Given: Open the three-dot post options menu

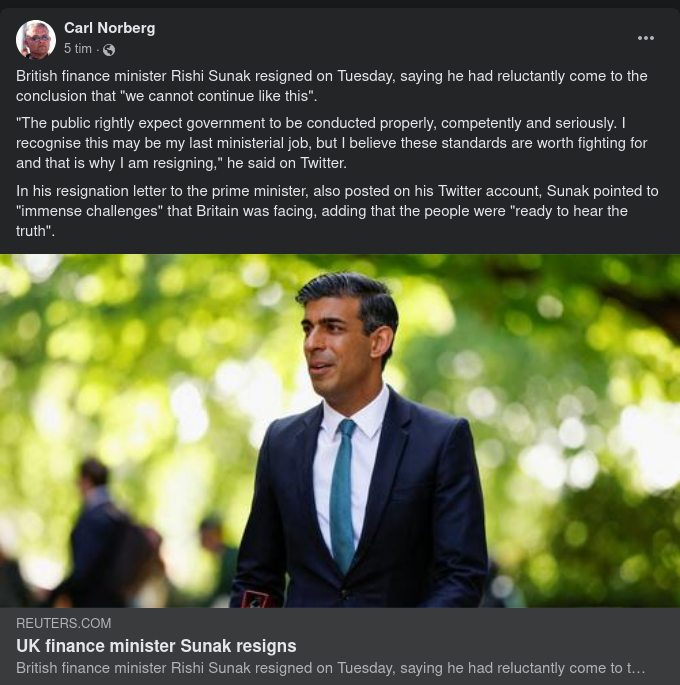Looking at the screenshot, I should [646, 38].
